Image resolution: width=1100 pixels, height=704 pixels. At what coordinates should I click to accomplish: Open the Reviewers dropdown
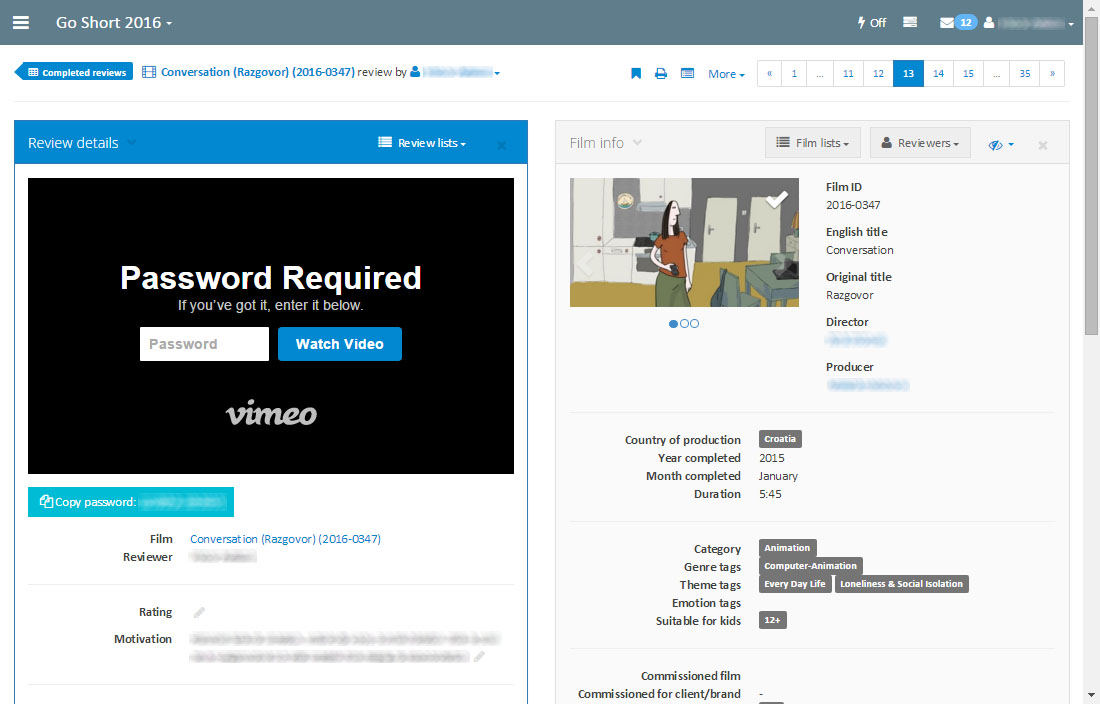click(x=920, y=143)
